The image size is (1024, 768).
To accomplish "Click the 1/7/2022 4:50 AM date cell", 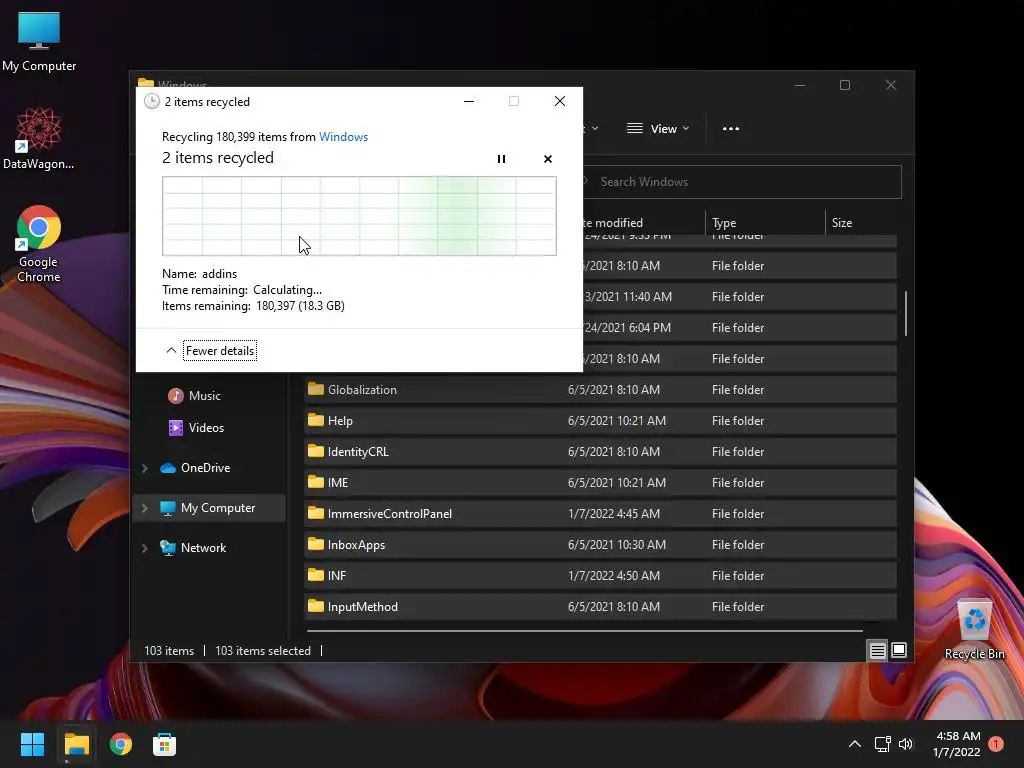I will pyautogui.click(x=614, y=576).
